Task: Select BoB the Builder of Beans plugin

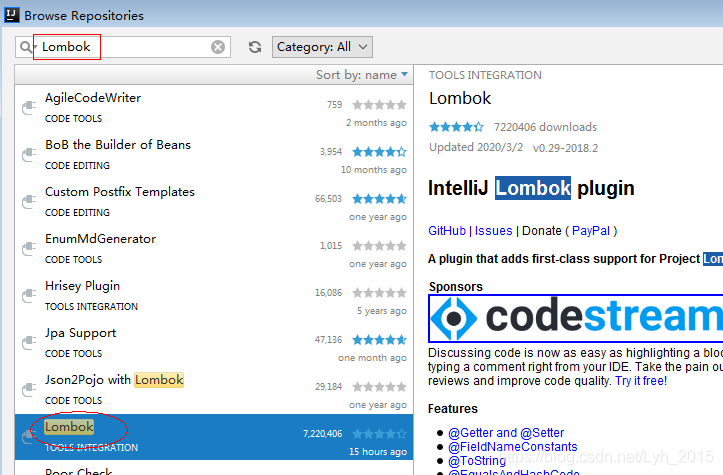Action: [x=214, y=155]
